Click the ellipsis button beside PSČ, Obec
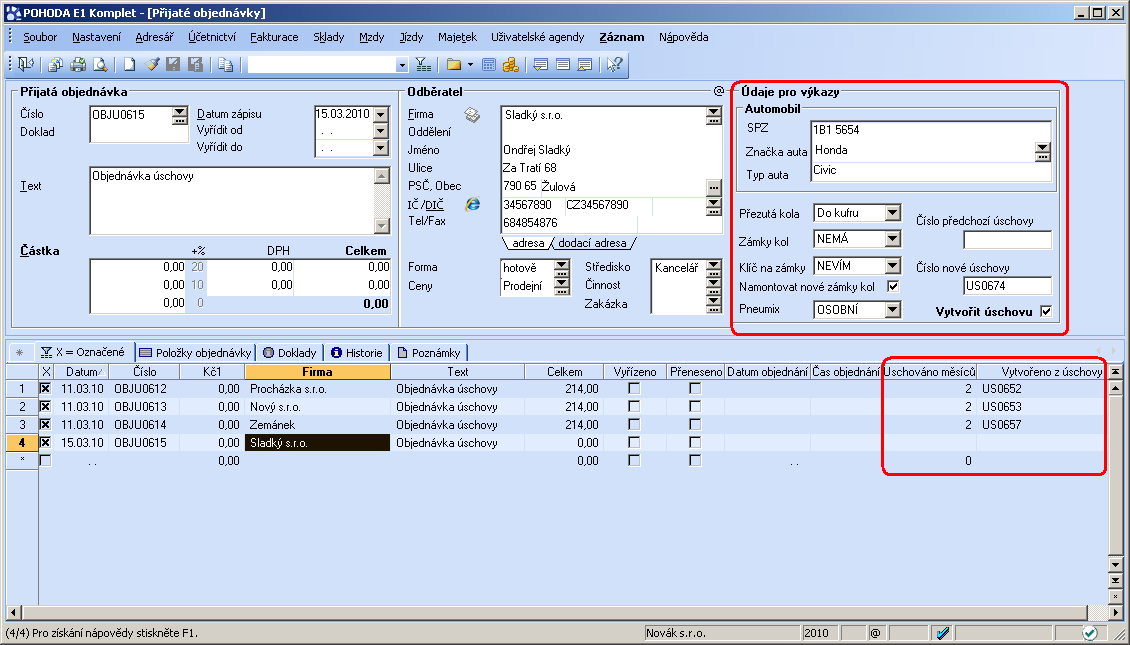The width and height of the screenshot is (1130, 645). click(714, 187)
